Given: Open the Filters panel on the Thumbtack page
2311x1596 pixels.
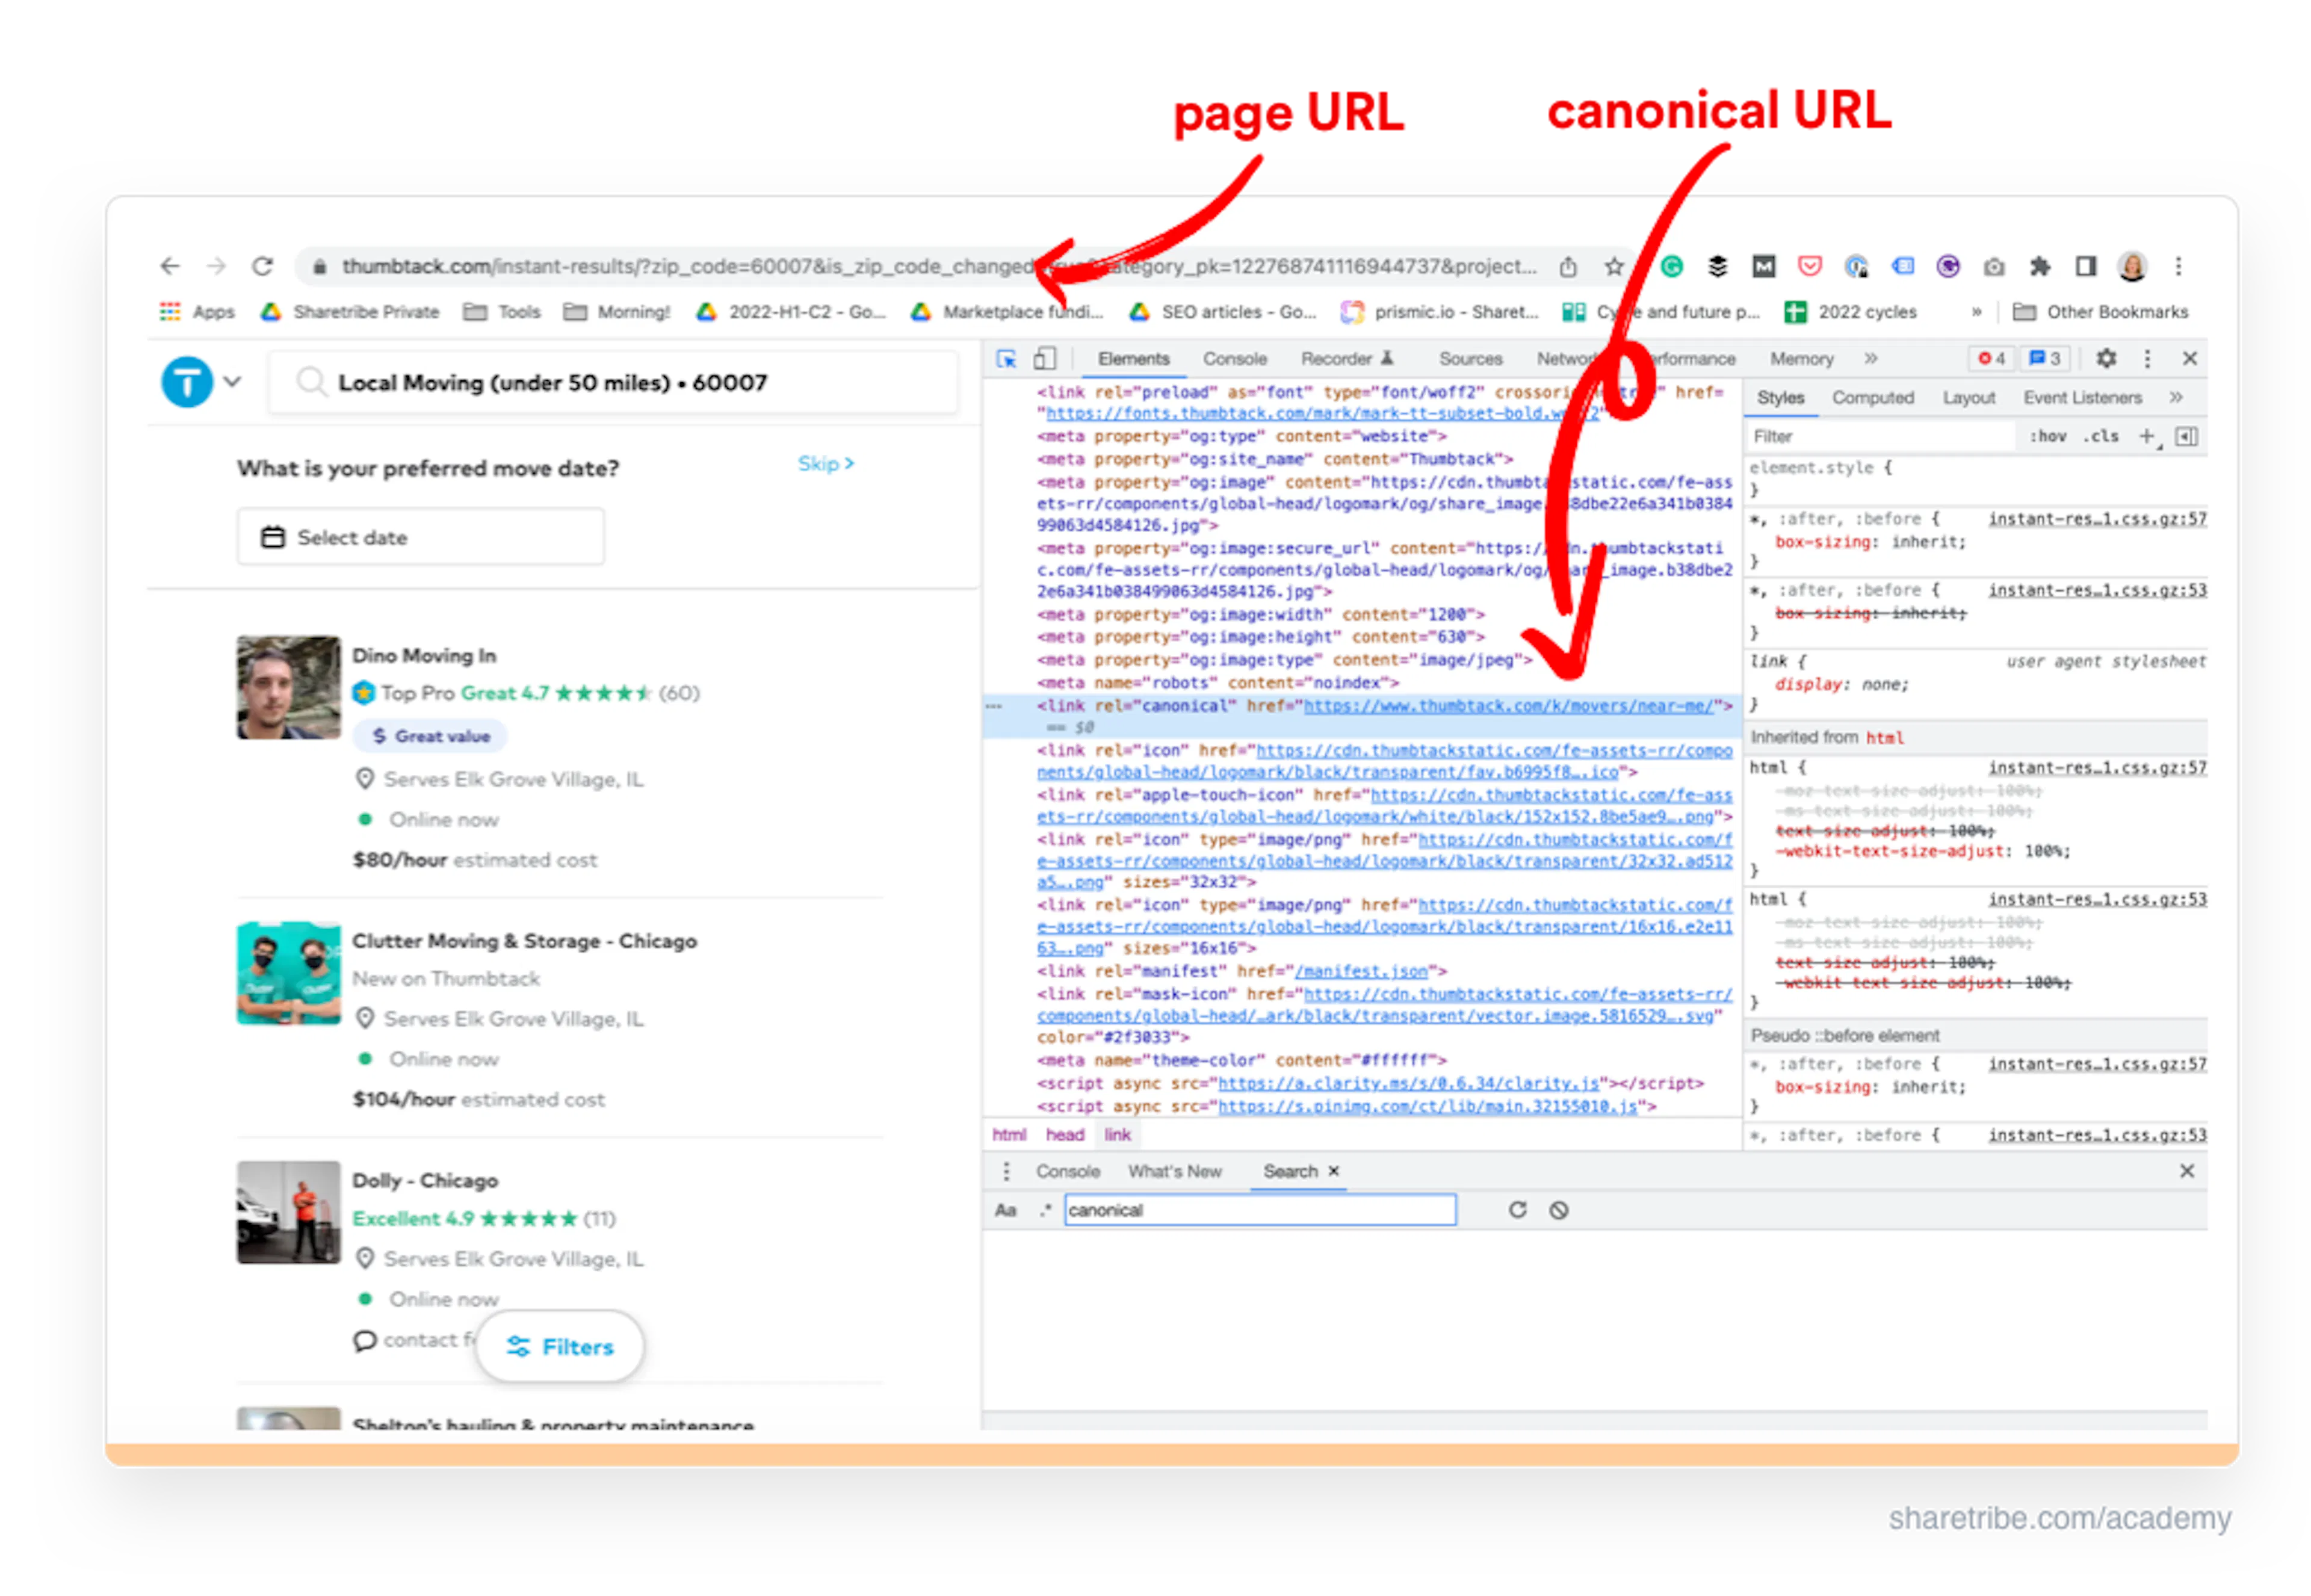Looking at the screenshot, I should click(x=560, y=1347).
